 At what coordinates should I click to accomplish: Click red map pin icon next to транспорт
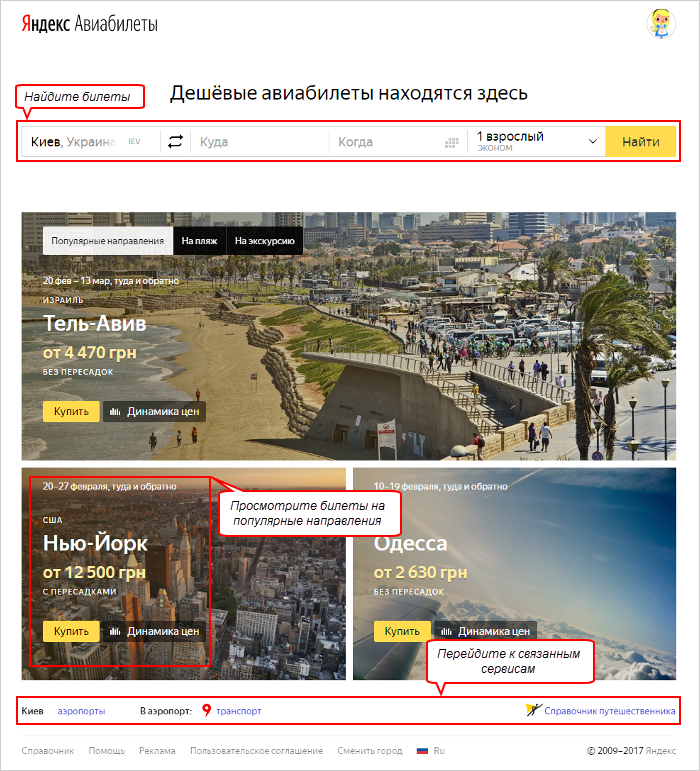tap(206, 710)
